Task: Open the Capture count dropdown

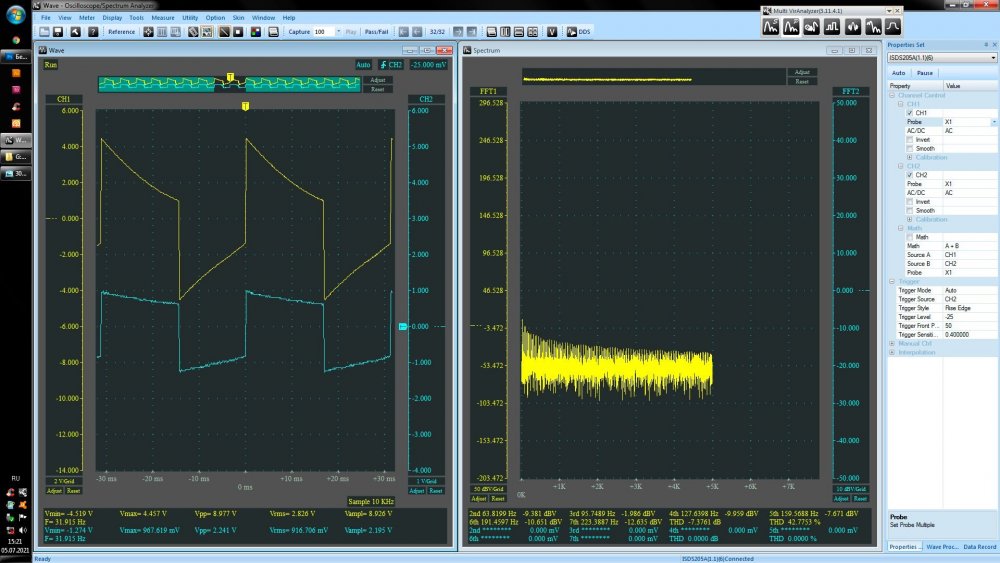Action: point(337,32)
